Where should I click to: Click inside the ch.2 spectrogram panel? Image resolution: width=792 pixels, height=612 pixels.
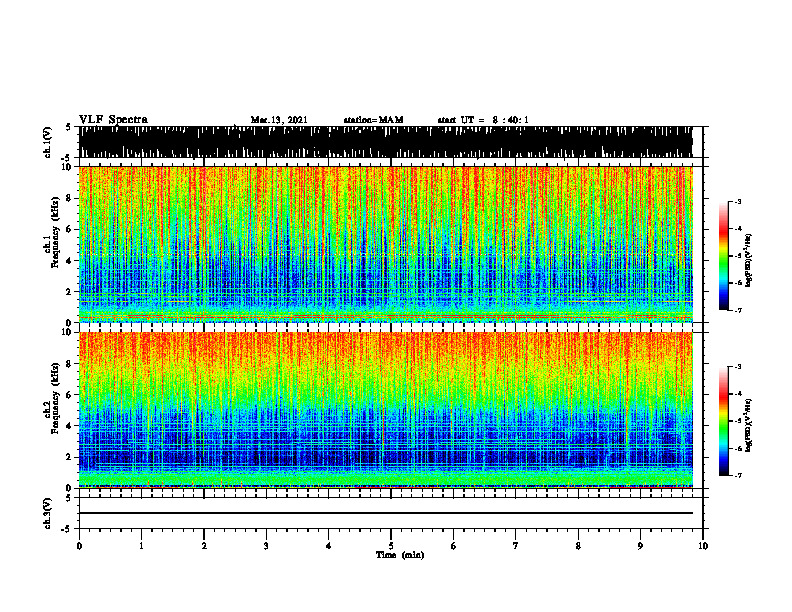click(x=385, y=410)
